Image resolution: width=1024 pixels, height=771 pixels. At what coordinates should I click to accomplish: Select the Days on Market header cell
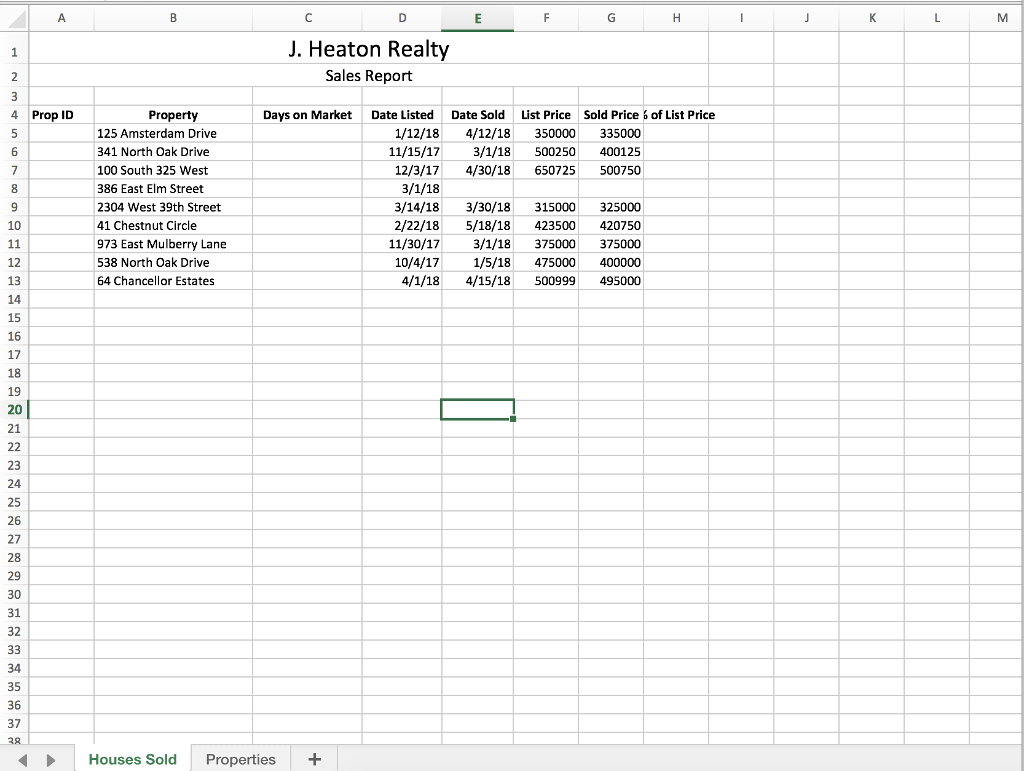tap(307, 115)
